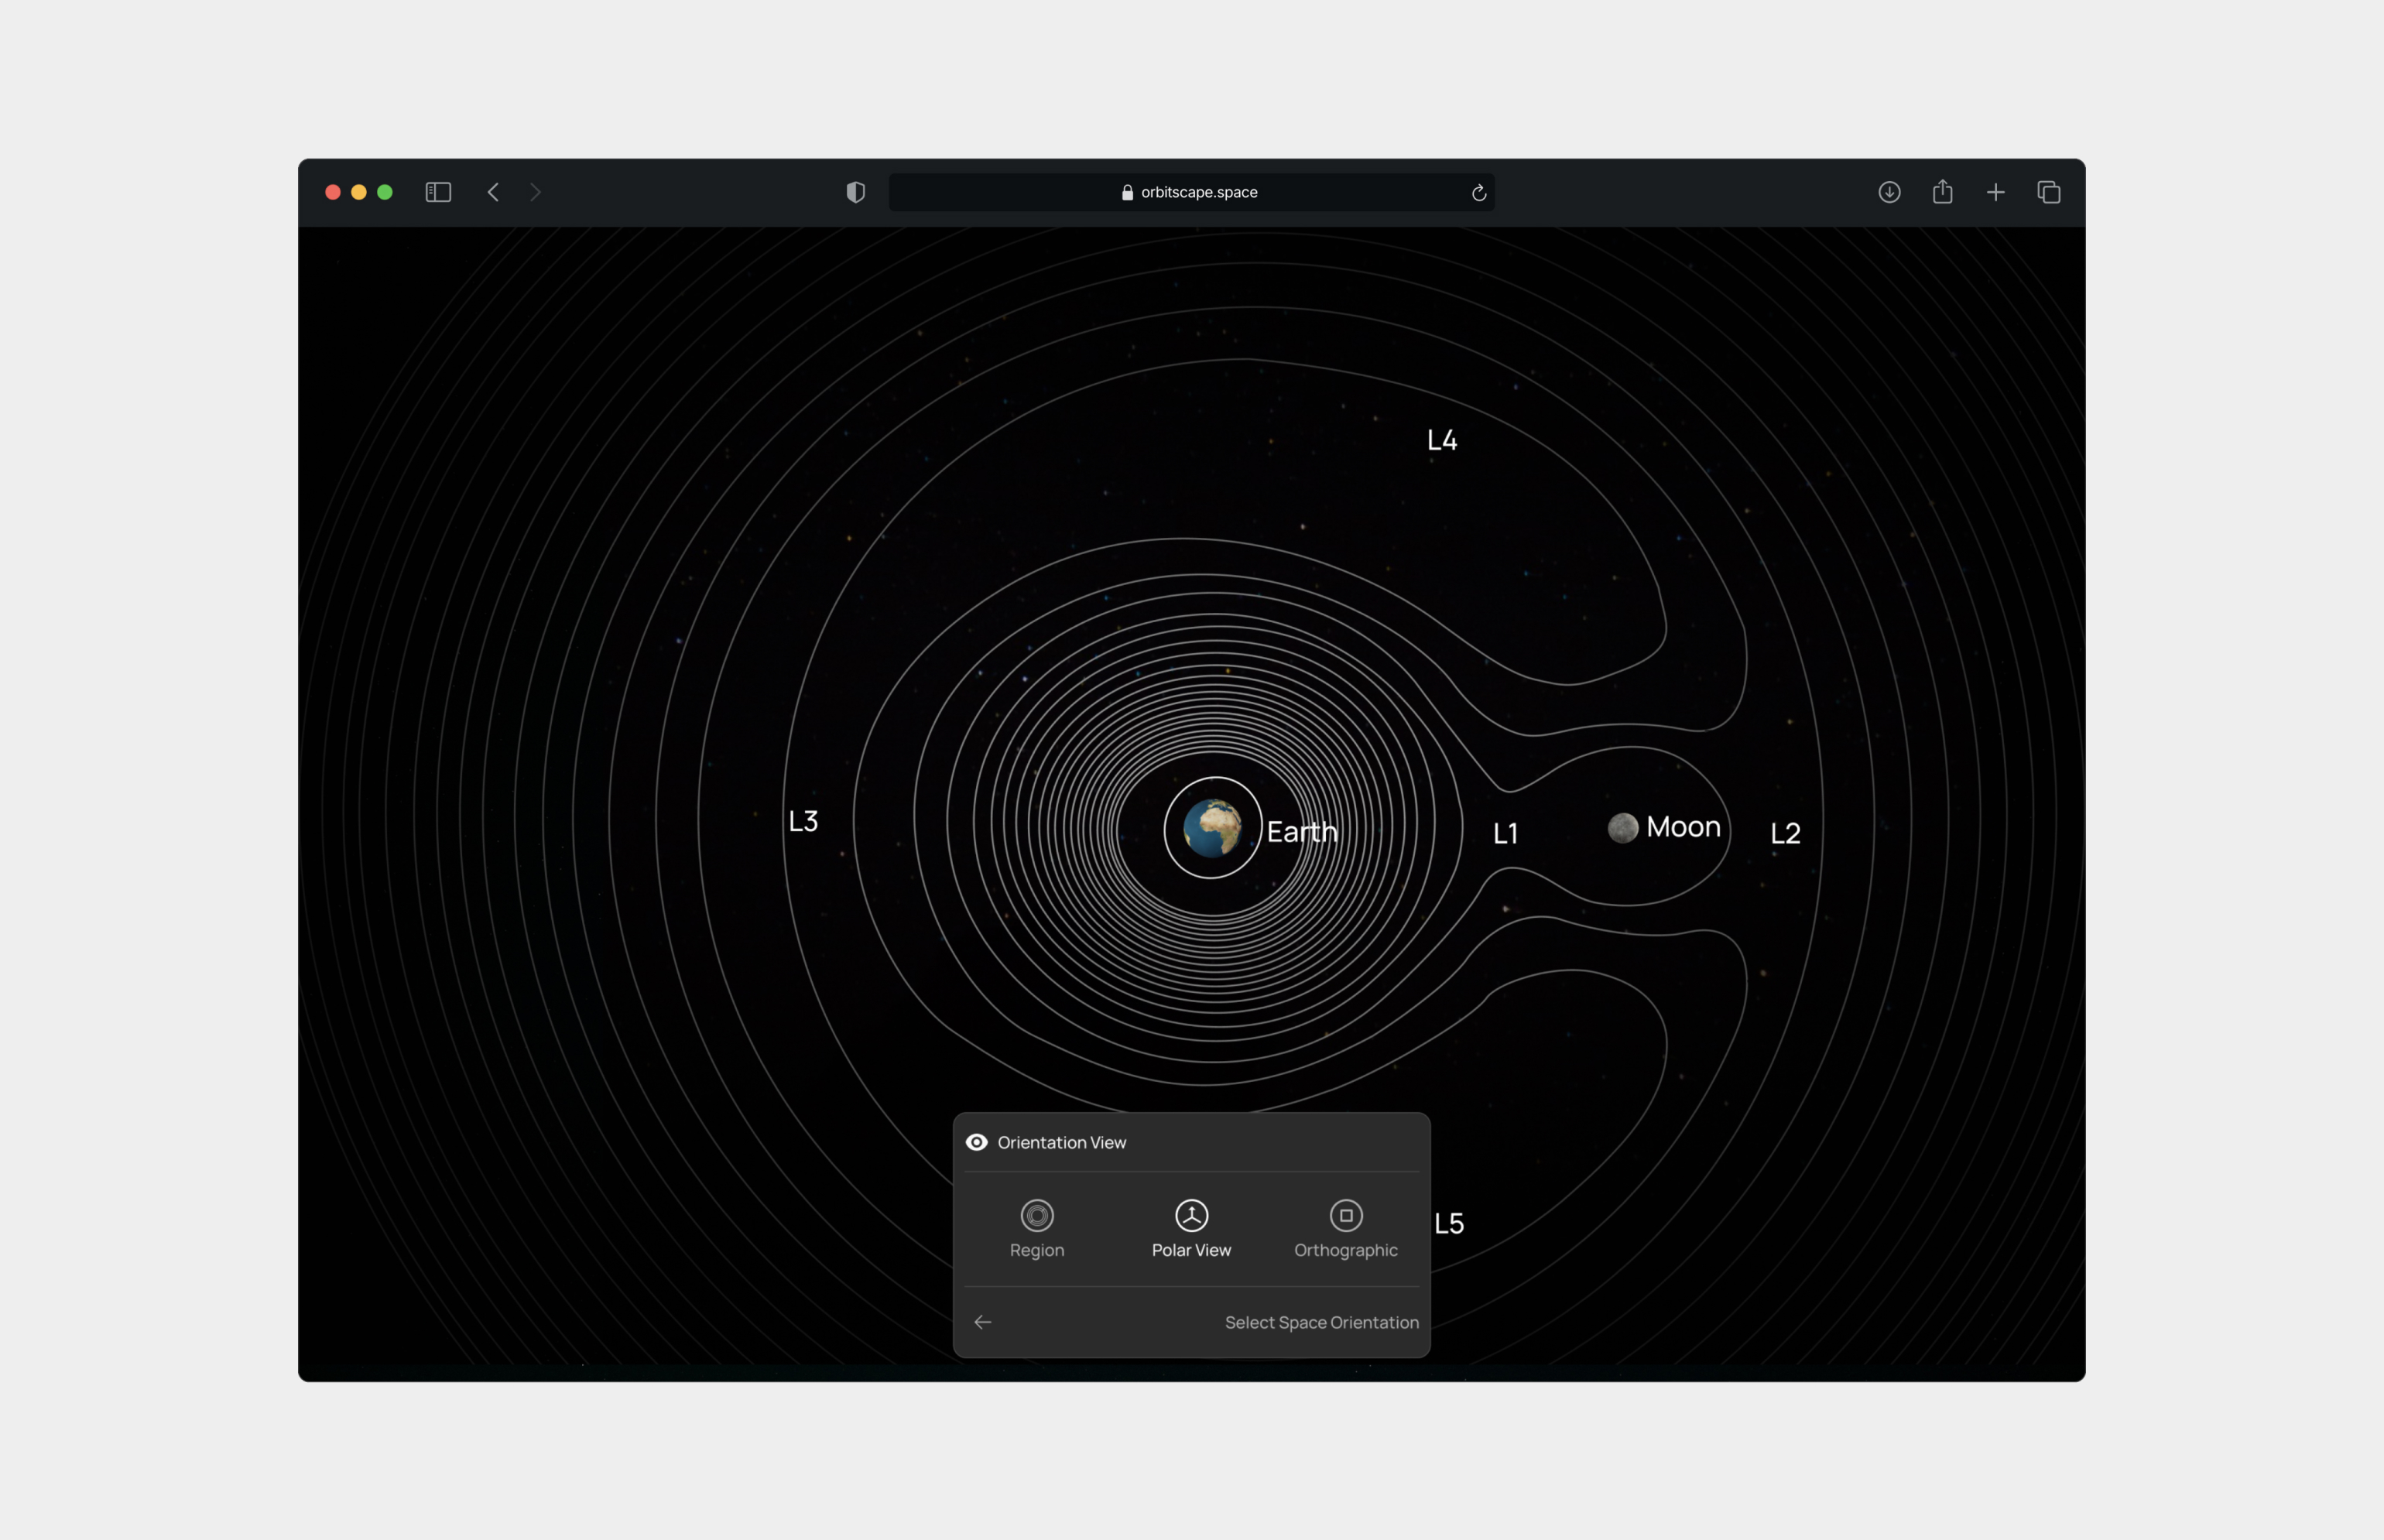Select the Earth globe
Image resolution: width=2384 pixels, height=1540 pixels.
point(1212,828)
